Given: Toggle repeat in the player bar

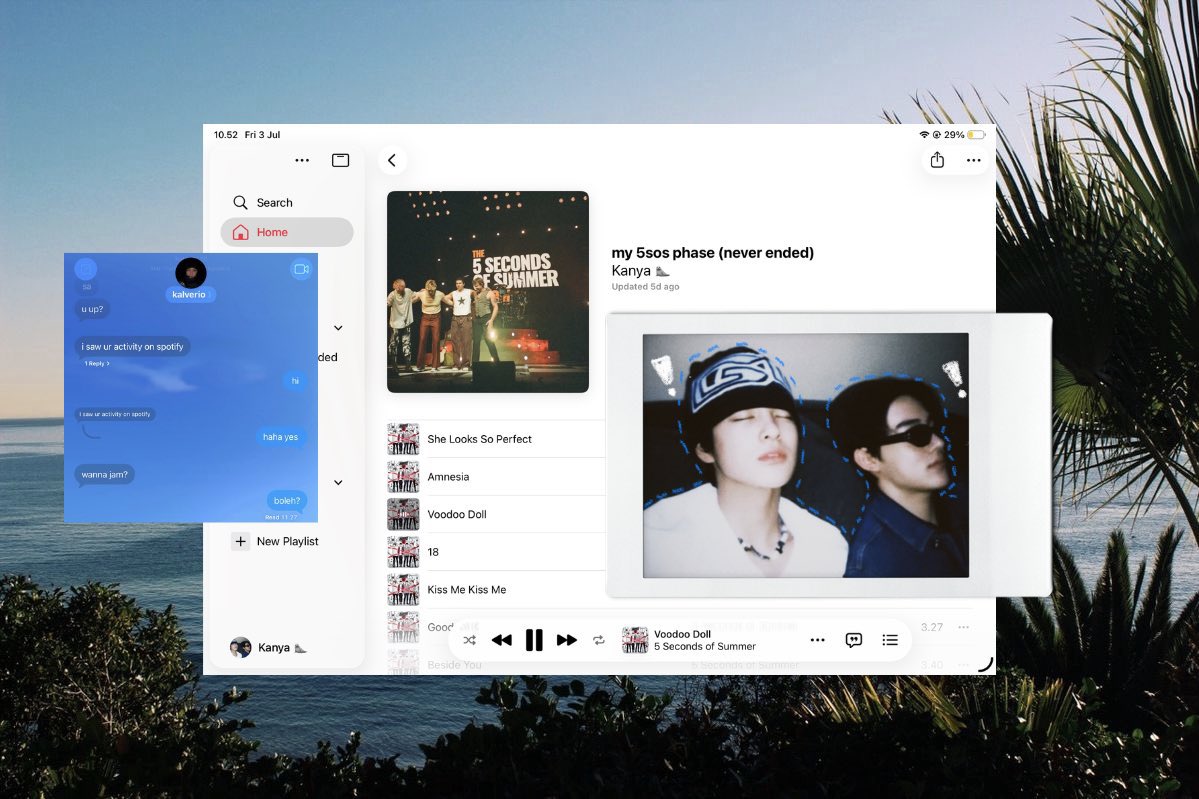Looking at the screenshot, I should pyautogui.click(x=599, y=640).
